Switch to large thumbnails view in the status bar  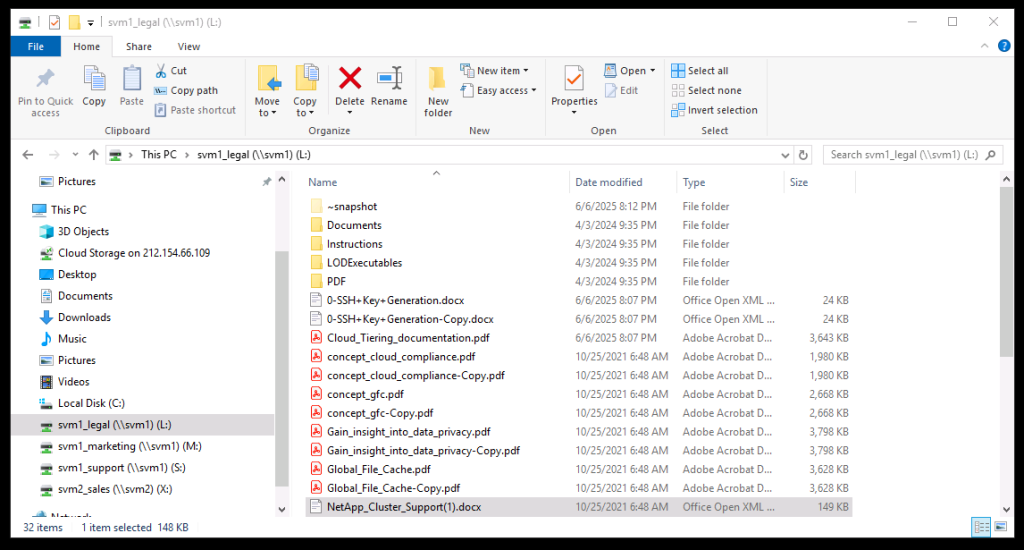(1001, 527)
